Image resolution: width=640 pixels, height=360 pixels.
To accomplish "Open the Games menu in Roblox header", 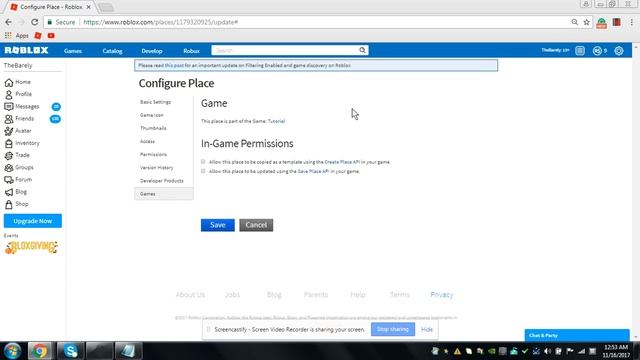I will (x=73, y=51).
